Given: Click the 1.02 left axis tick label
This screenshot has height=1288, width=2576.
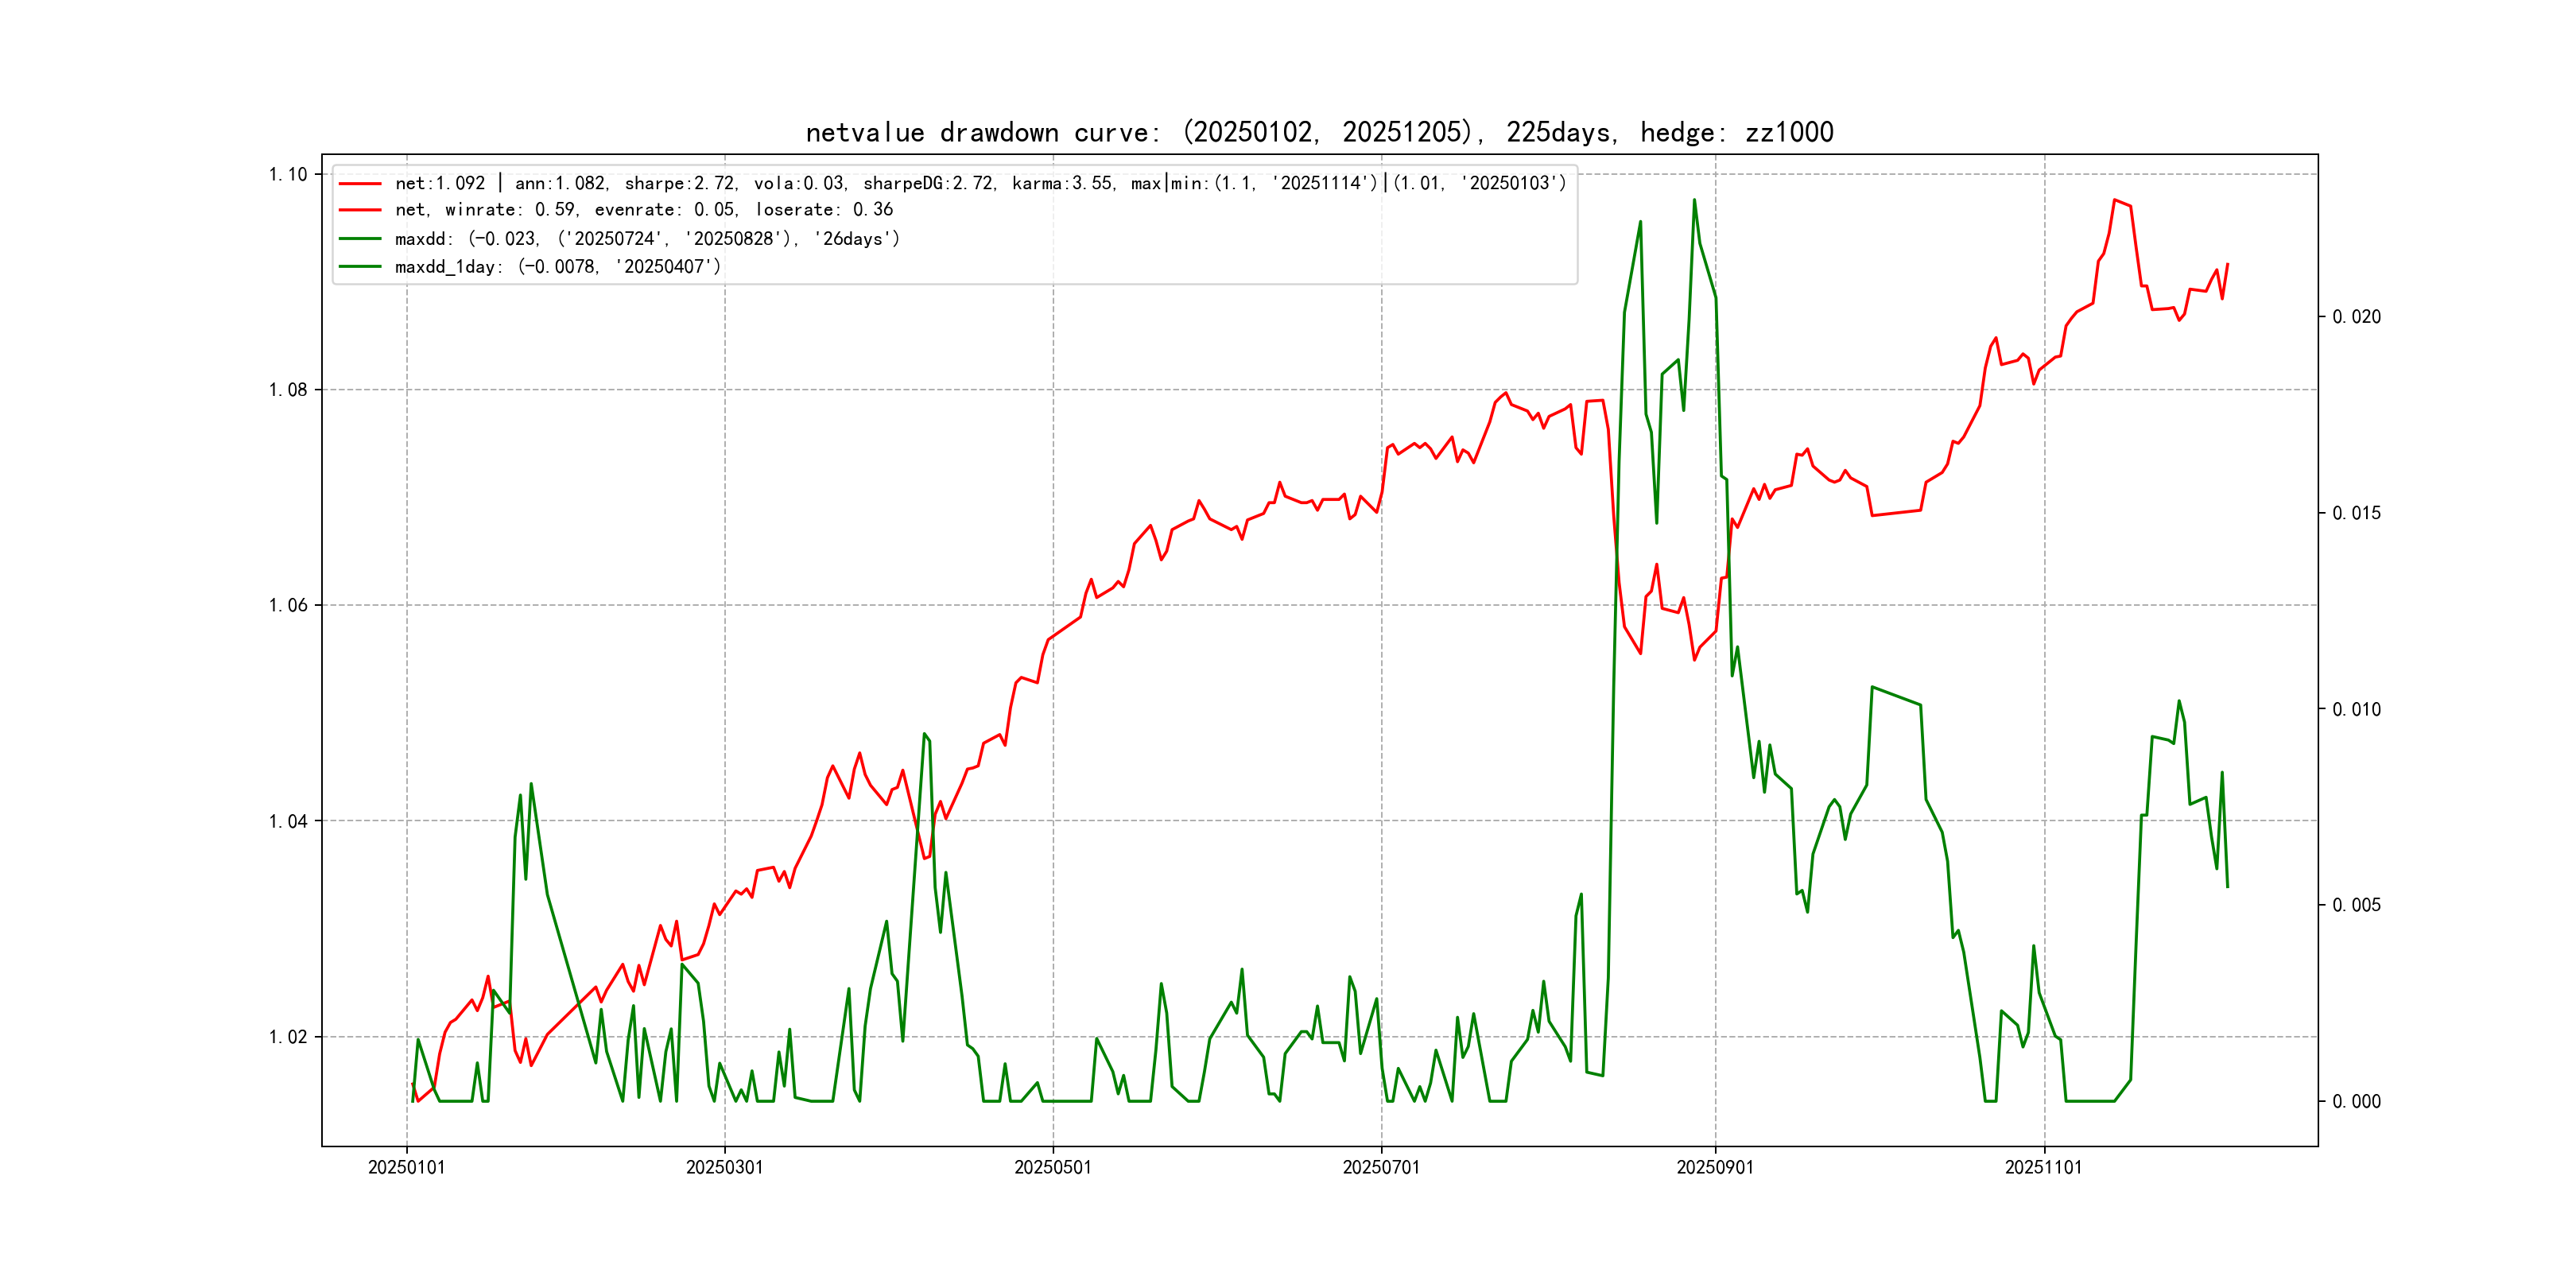Looking at the screenshot, I should [x=288, y=1037].
